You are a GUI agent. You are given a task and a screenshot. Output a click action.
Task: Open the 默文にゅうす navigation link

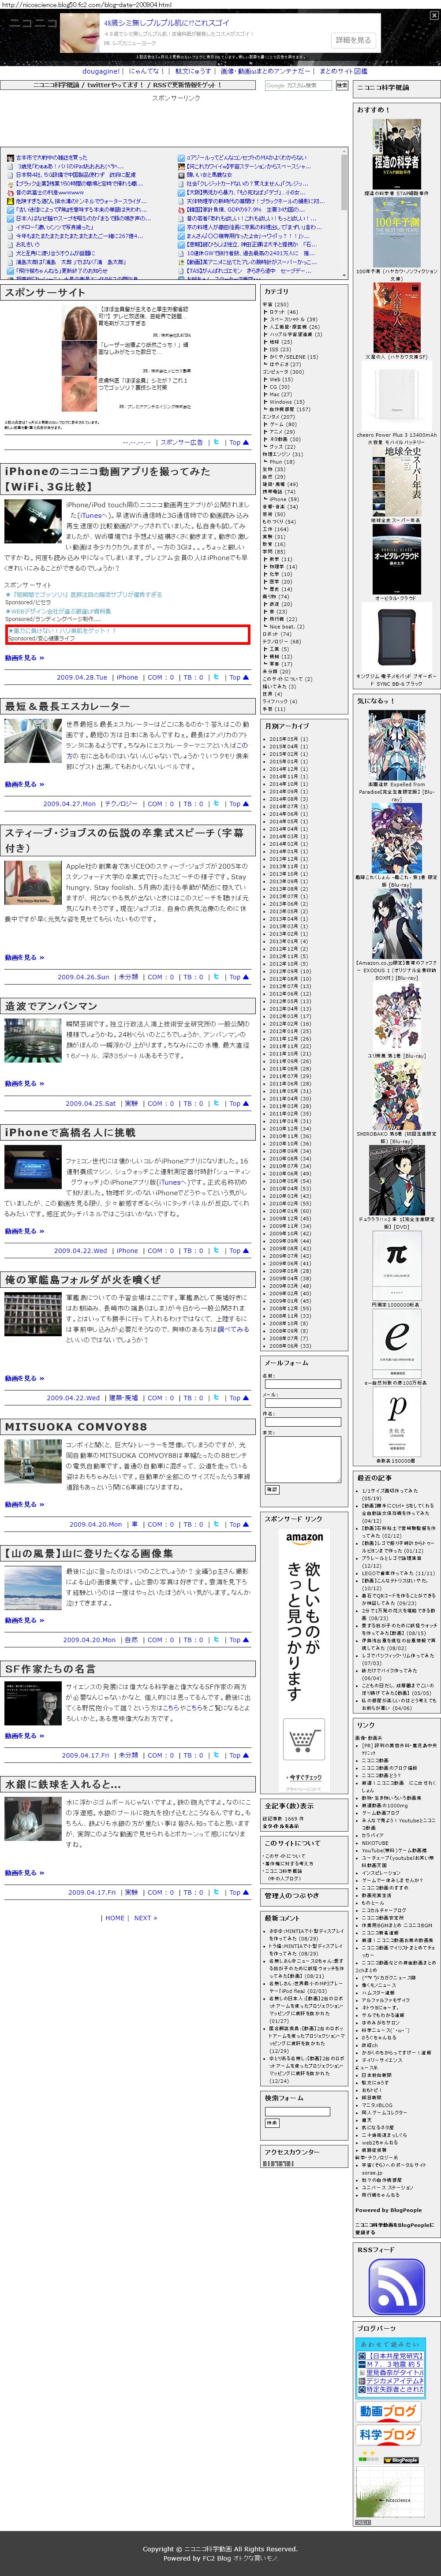click(x=193, y=71)
